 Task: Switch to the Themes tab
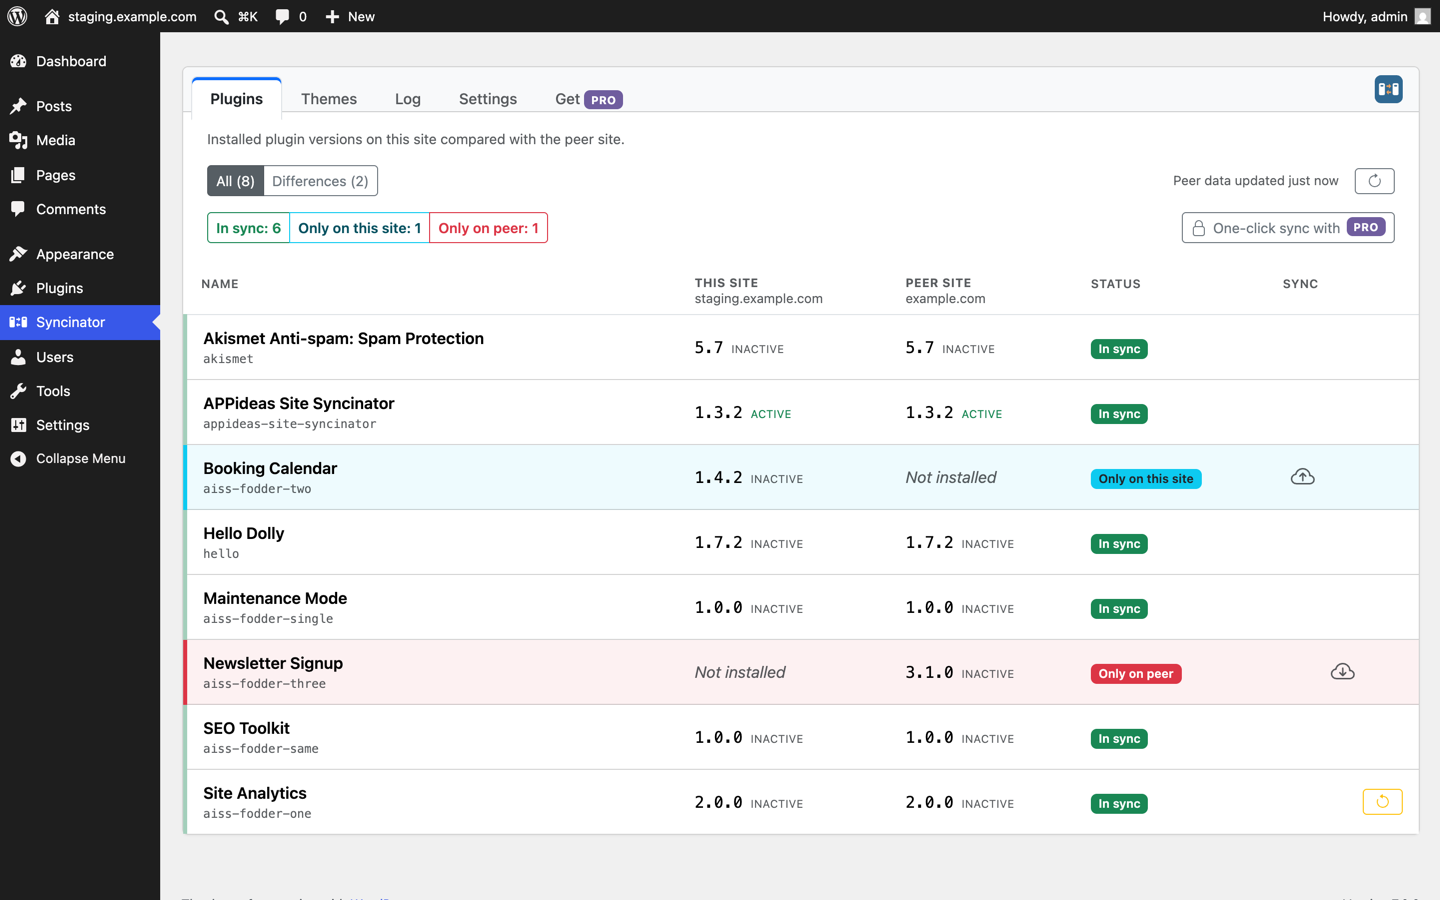pos(329,99)
